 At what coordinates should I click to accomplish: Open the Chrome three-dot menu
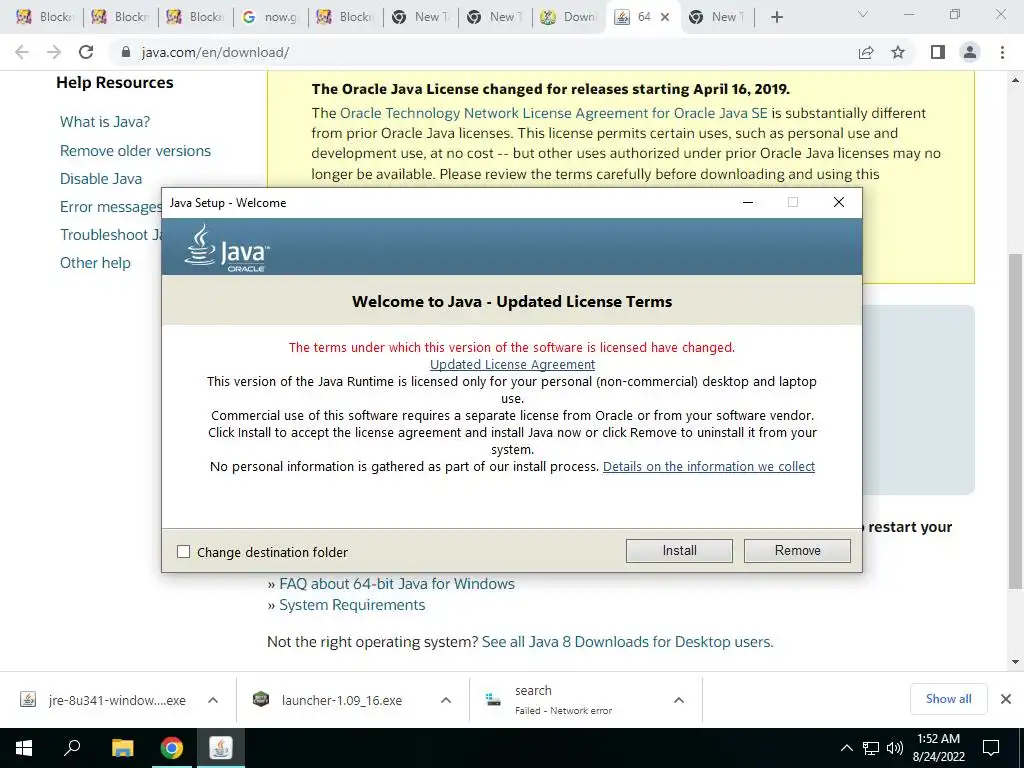[1002, 52]
